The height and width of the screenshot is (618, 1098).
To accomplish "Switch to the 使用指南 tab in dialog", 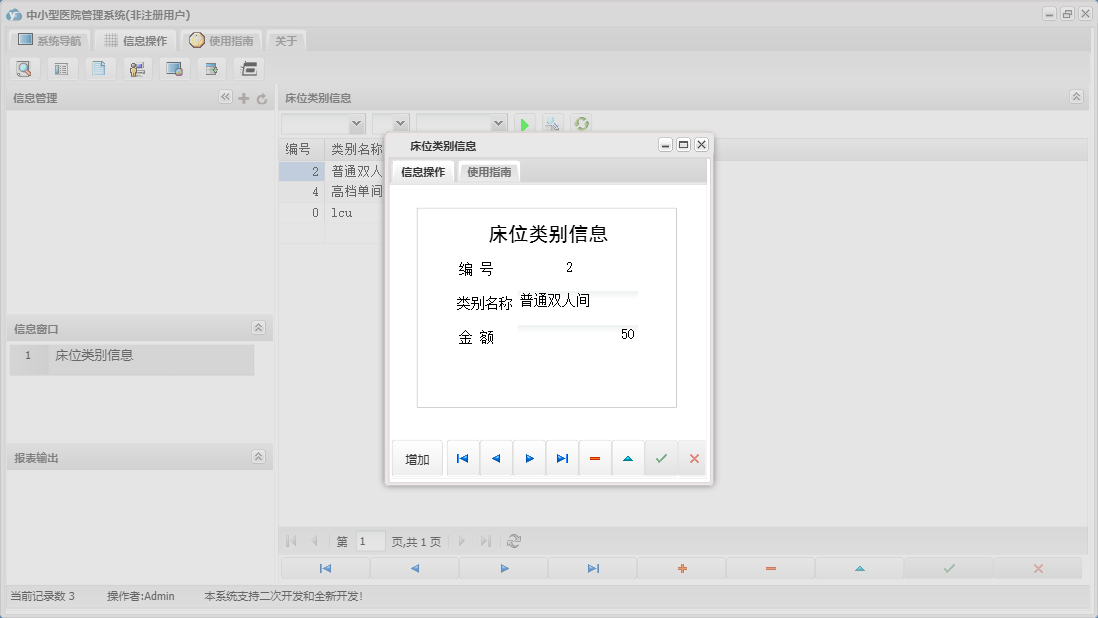I will click(x=489, y=171).
